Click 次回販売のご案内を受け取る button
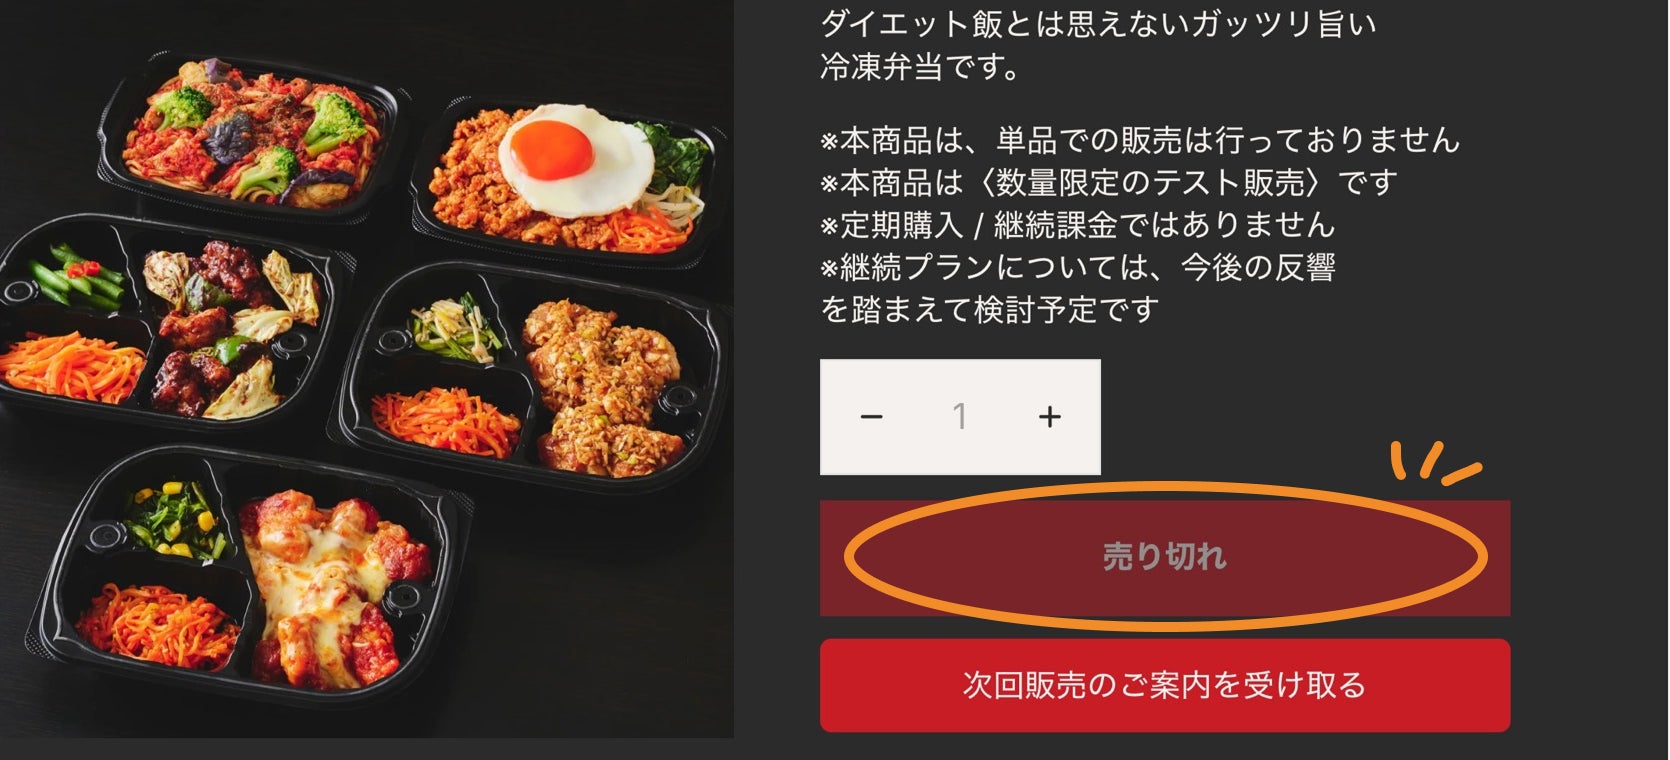 click(x=1165, y=685)
